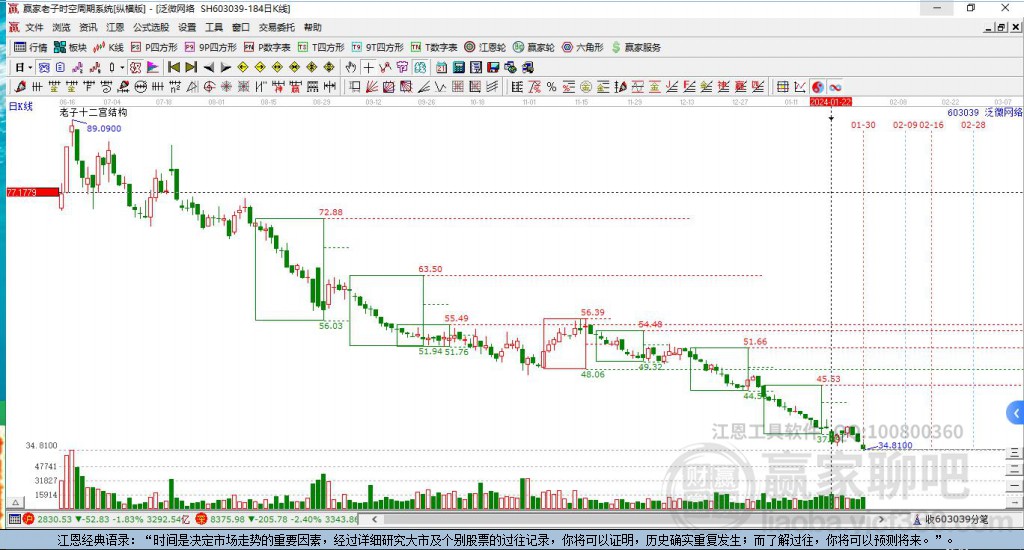Open the 交易委托 menu
Viewport: 1024px width, 550px height.
[x=276, y=27]
